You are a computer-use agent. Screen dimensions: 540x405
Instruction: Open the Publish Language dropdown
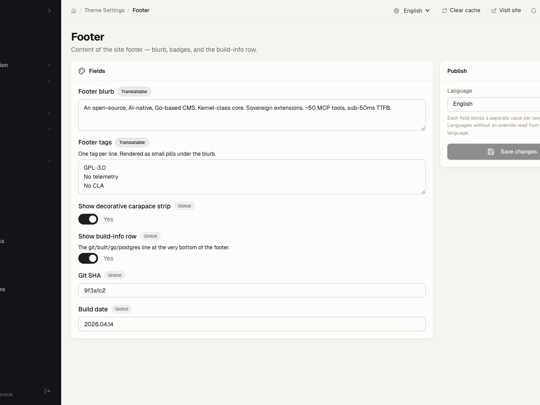pyautogui.click(x=494, y=104)
